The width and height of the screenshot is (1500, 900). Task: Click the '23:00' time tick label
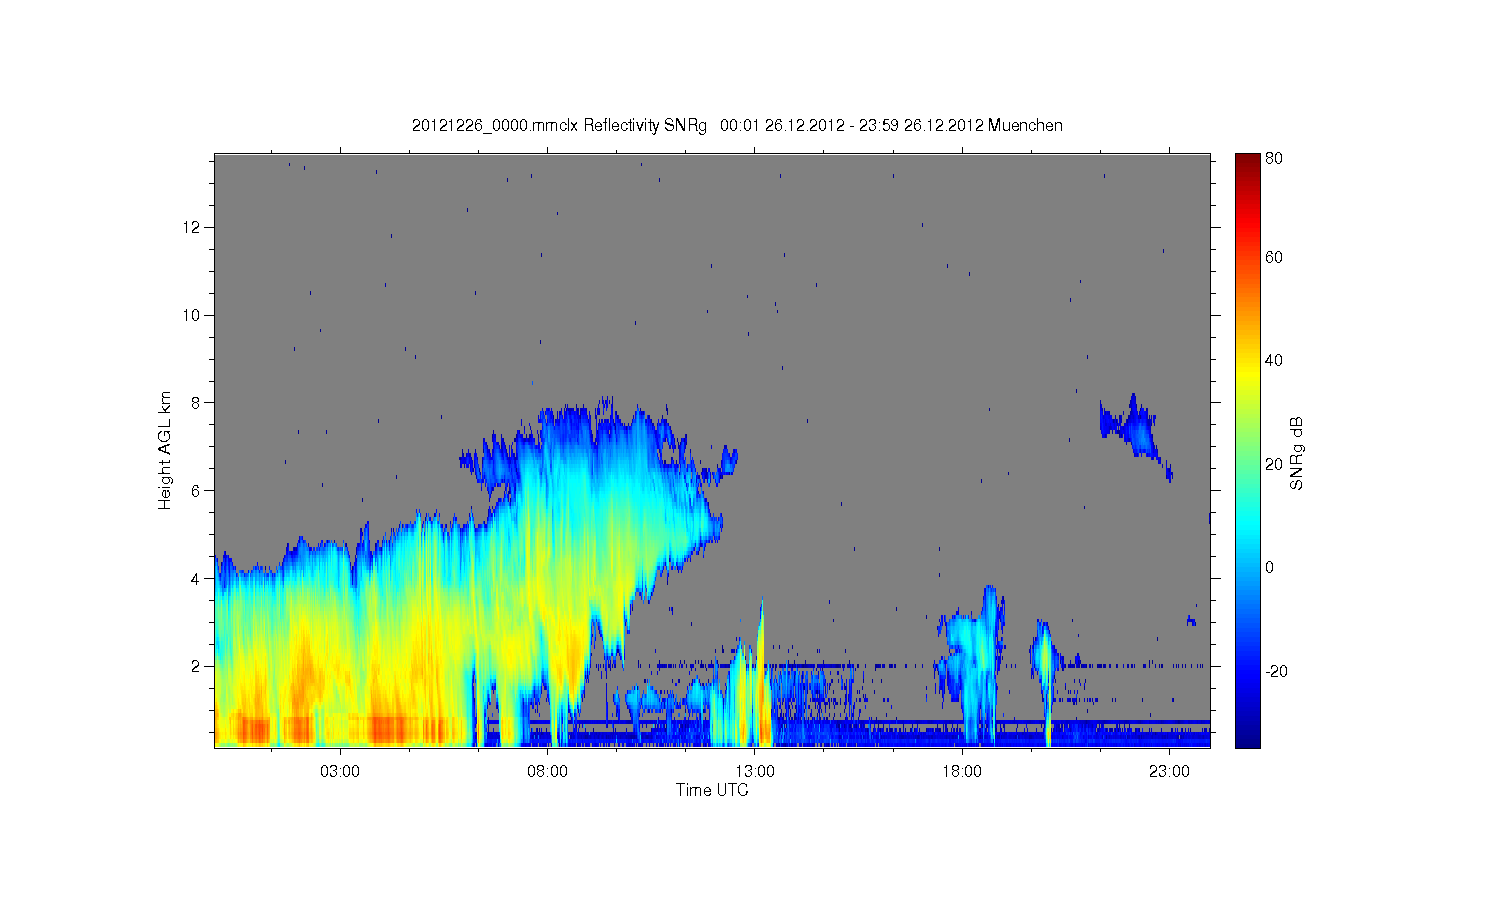tap(1169, 771)
